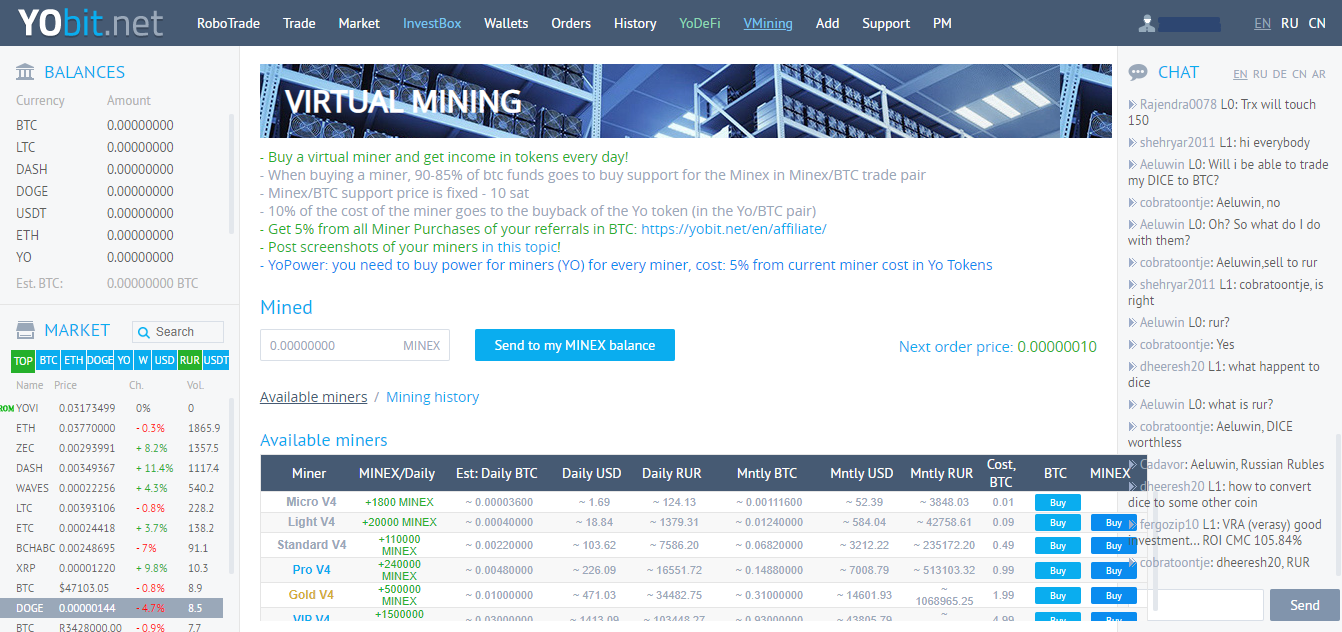Open the VMining menu item

(x=767, y=23)
